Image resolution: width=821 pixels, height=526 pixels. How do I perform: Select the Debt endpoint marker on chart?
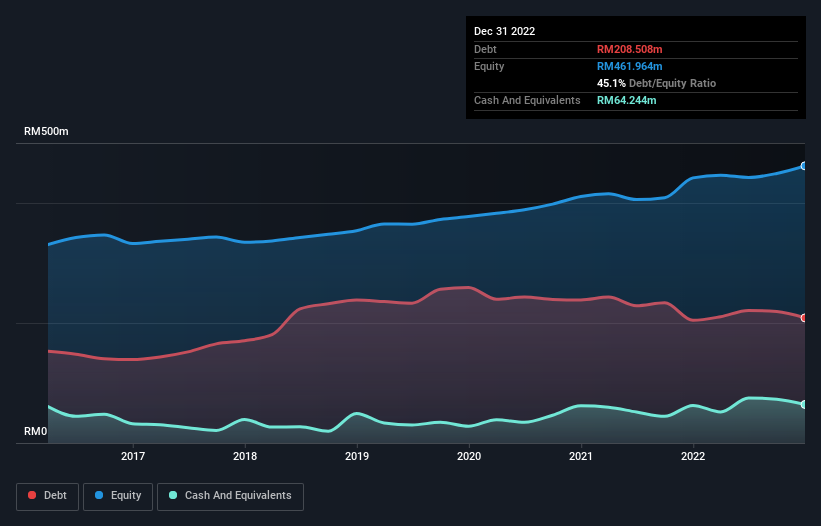(804, 318)
